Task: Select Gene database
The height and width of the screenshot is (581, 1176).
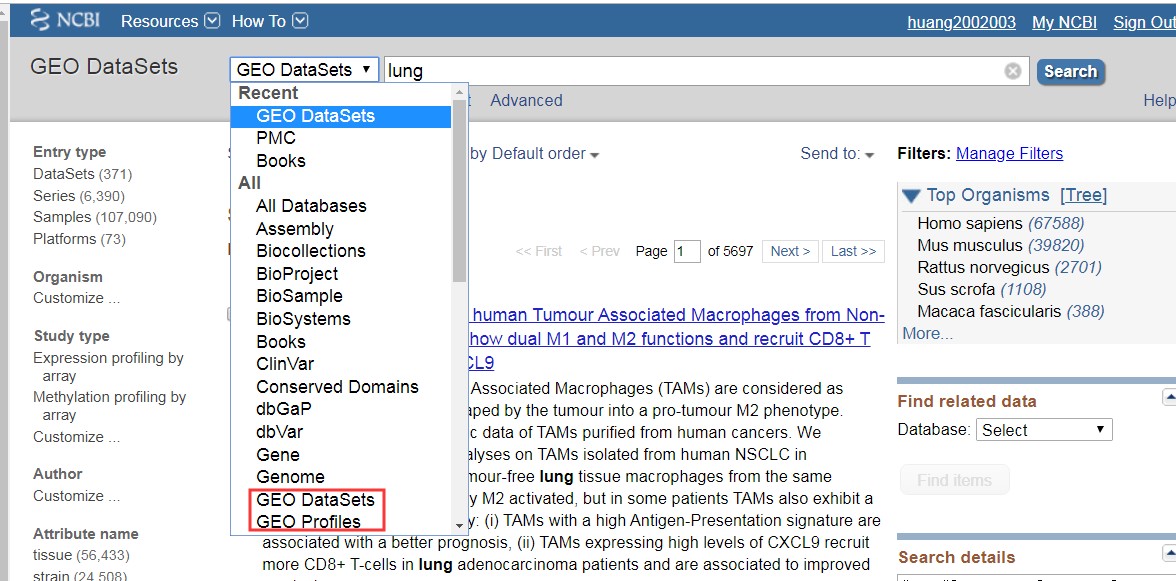Action: (x=278, y=454)
